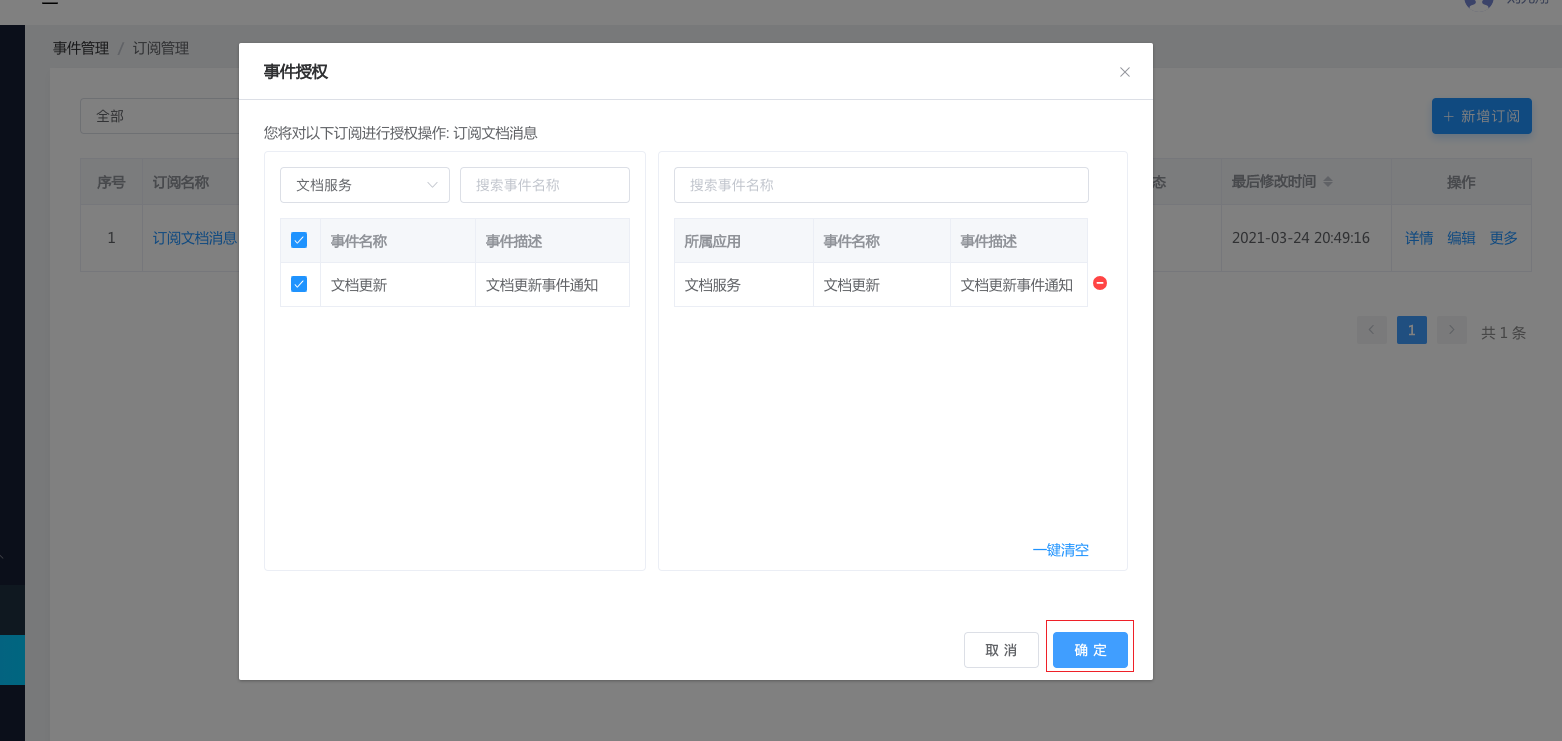Toggle the select-all checkbox in event table header
The height and width of the screenshot is (741, 1562).
[299, 240]
